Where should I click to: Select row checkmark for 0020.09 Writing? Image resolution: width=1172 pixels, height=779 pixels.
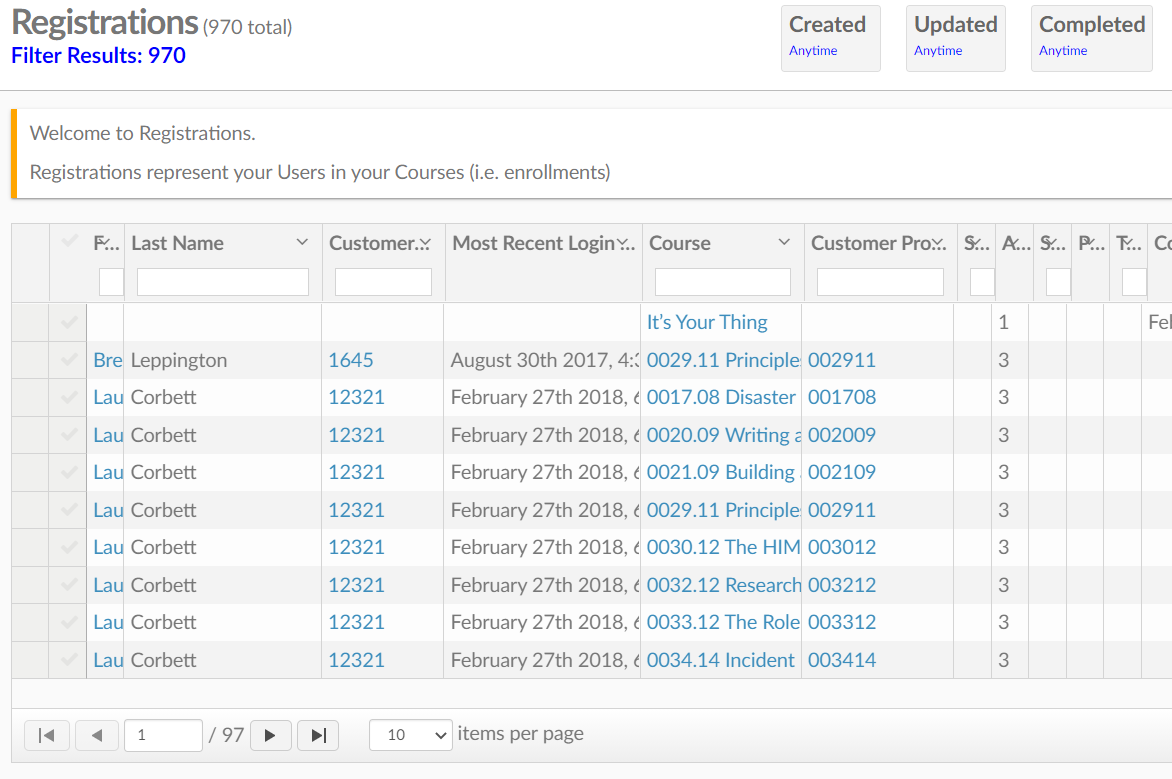(69, 434)
